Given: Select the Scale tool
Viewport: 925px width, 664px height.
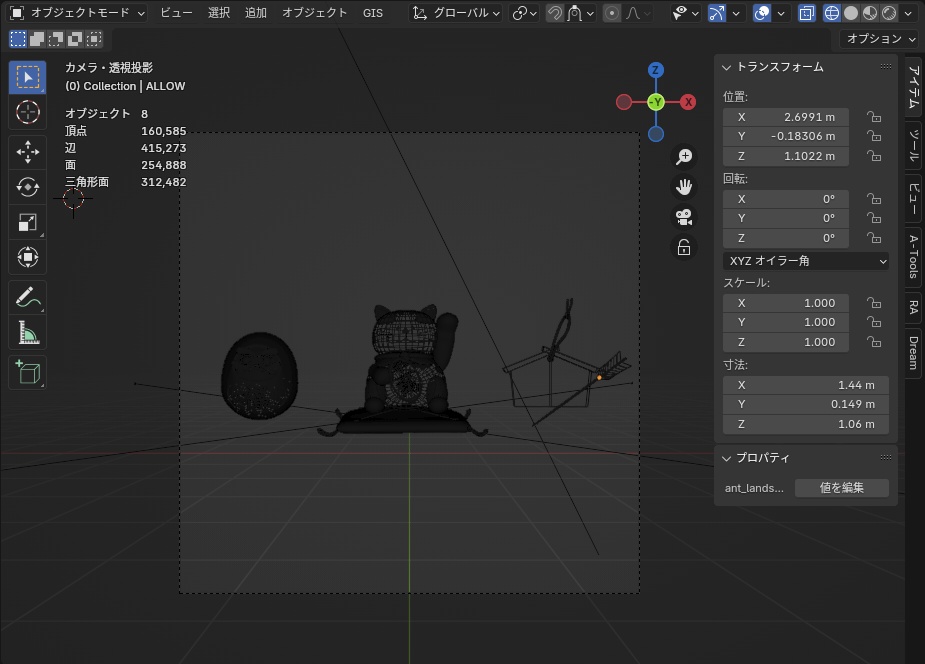Looking at the screenshot, I should pos(27,222).
